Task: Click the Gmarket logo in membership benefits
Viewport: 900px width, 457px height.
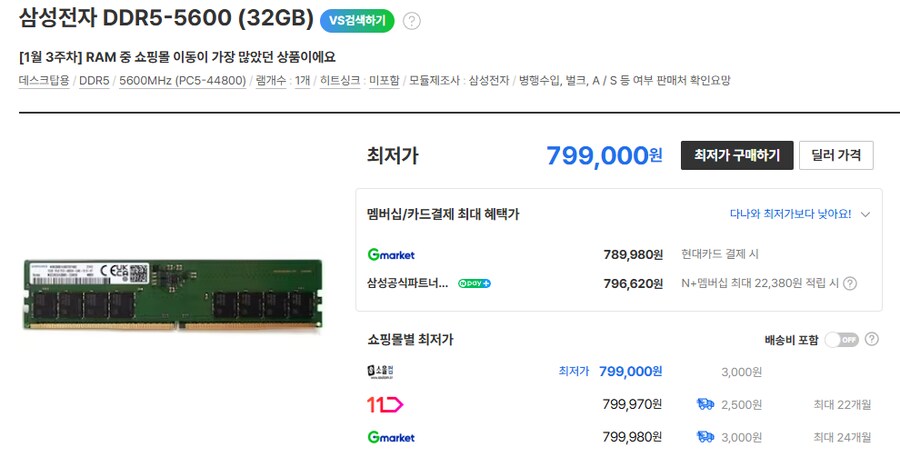Action: (x=391, y=255)
